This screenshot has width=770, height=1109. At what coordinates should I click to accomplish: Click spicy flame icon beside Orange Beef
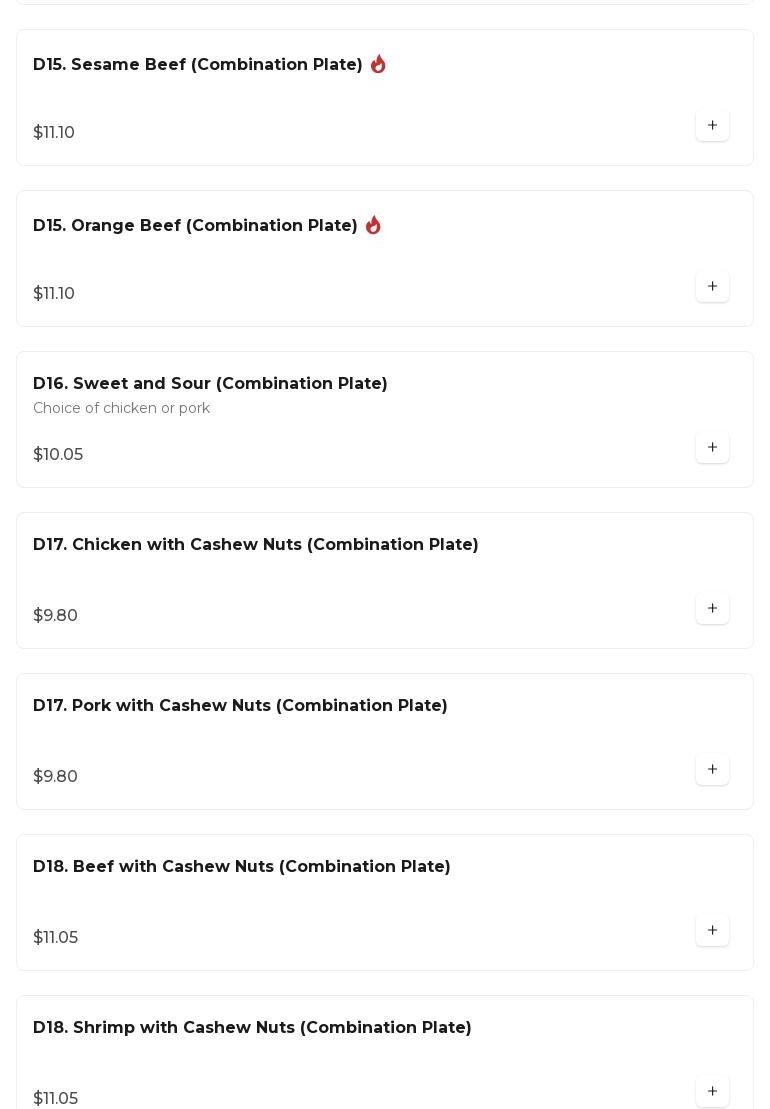click(373, 225)
